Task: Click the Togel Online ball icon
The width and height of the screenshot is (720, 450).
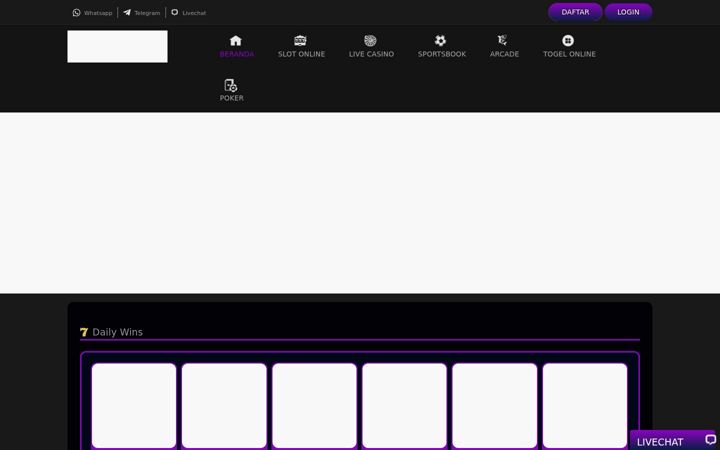Action: (x=568, y=40)
